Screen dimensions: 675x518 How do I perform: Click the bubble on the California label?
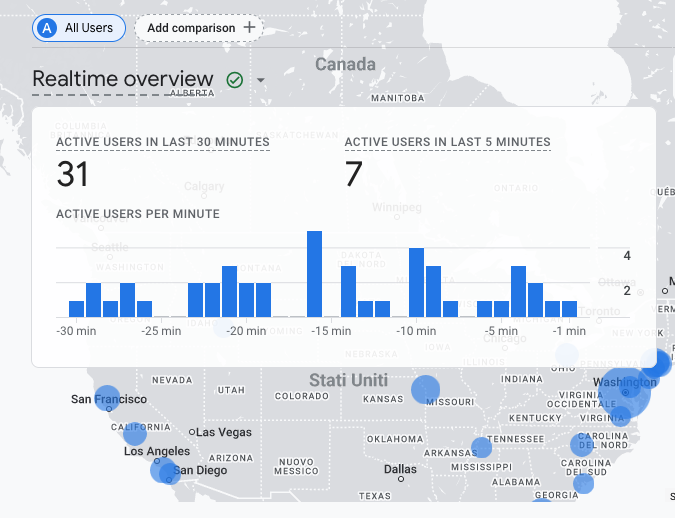pyautogui.click(x=135, y=433)
